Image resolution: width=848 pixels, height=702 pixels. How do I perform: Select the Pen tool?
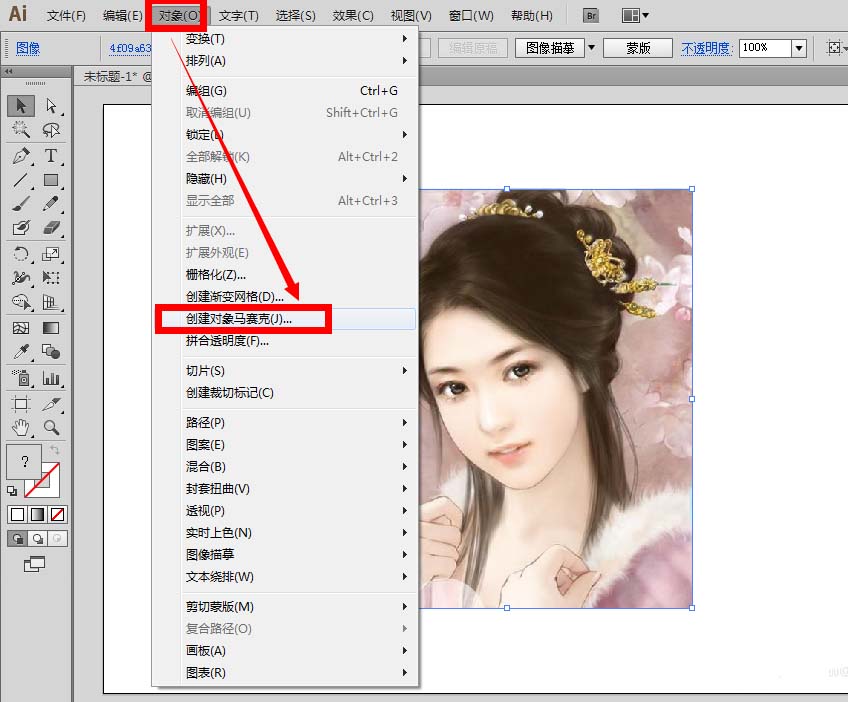21,156
